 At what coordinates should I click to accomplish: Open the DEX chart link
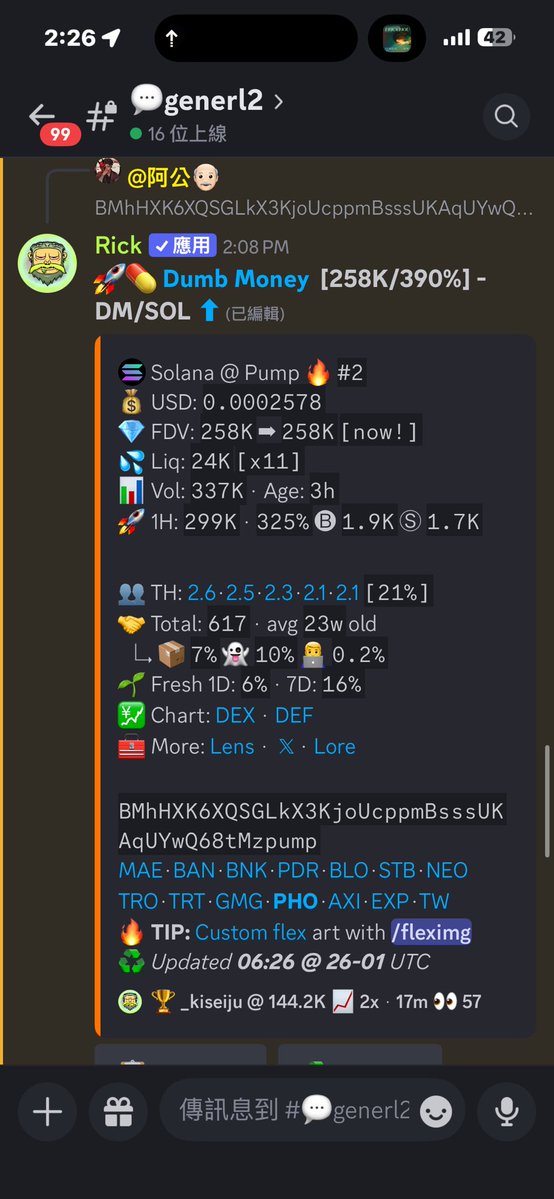point(235,715)
